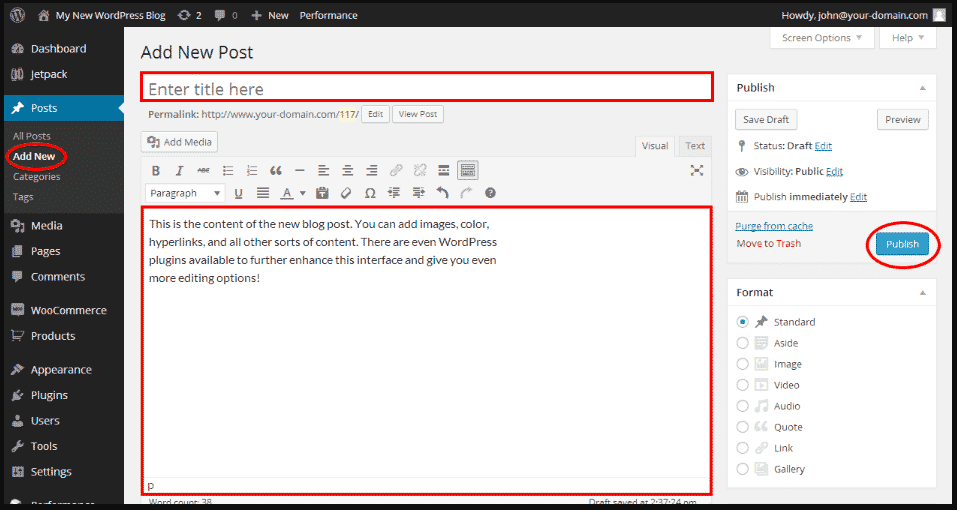The height and width of the screenshot is (510, 957).
Task: Click Purge from cache link
Action: click(x=774, y=226)
